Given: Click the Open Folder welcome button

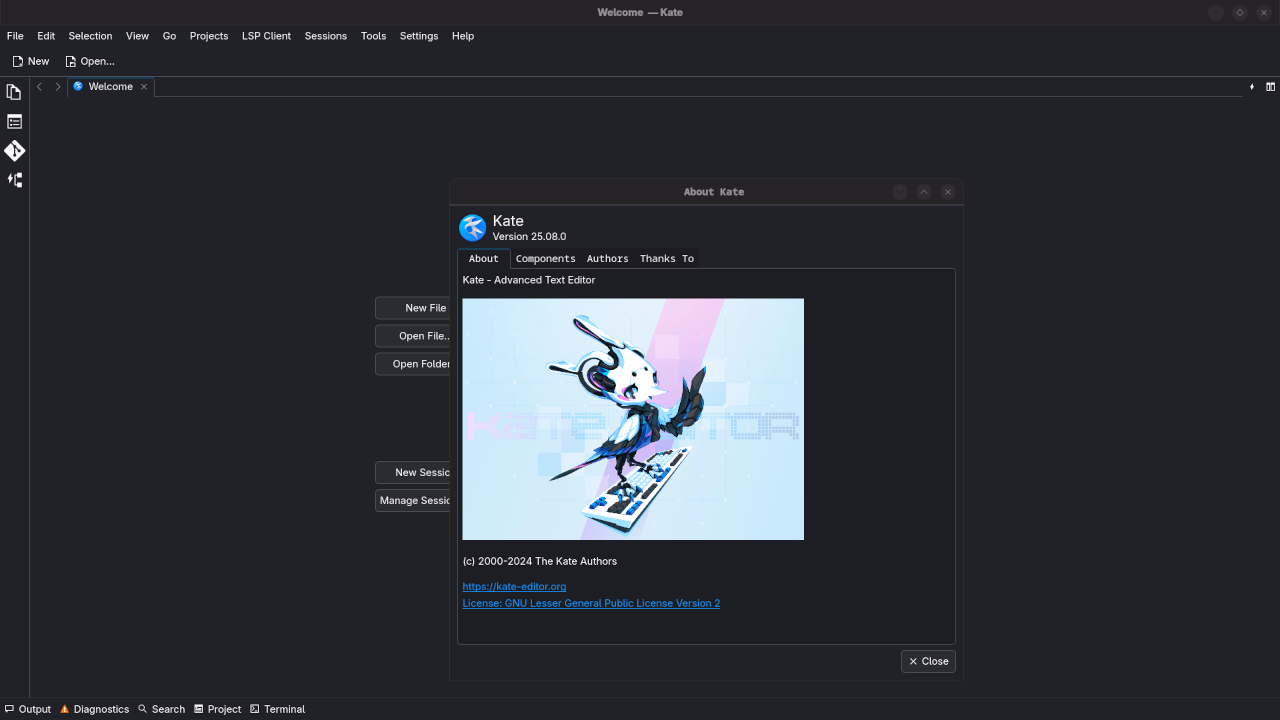Looking at the screenshot, I should [413, 364].
